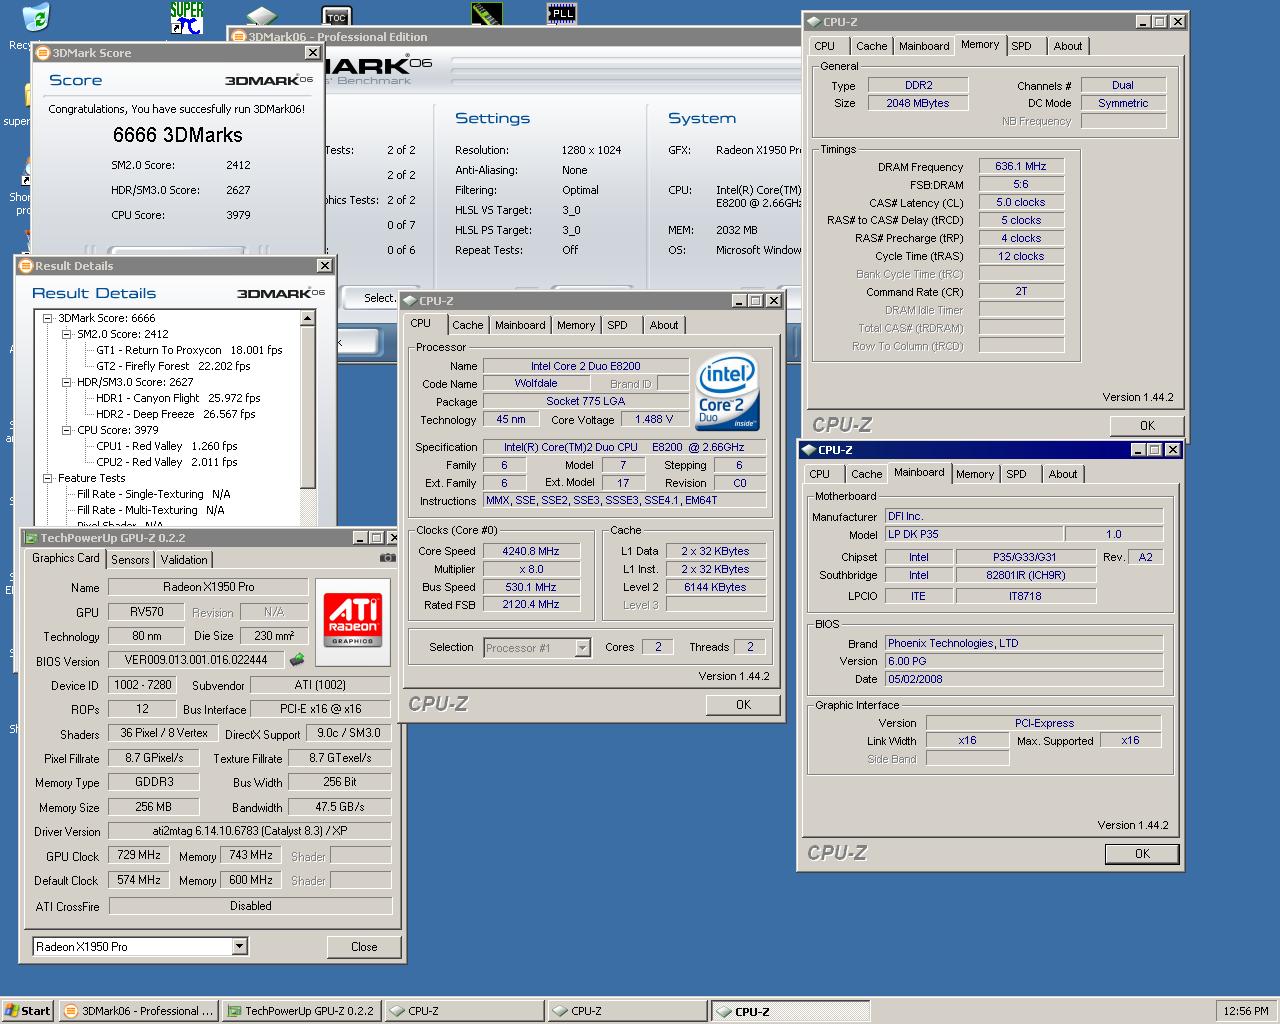Open the Memory tab in center CPU-Z window
Screen dimensions: 1280x1024
576,325
